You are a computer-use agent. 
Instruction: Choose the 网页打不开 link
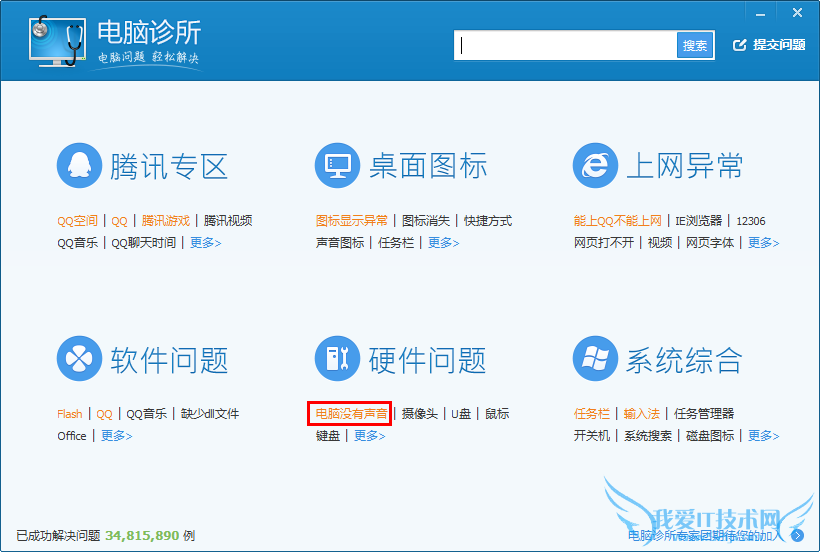tap(603, 243)
